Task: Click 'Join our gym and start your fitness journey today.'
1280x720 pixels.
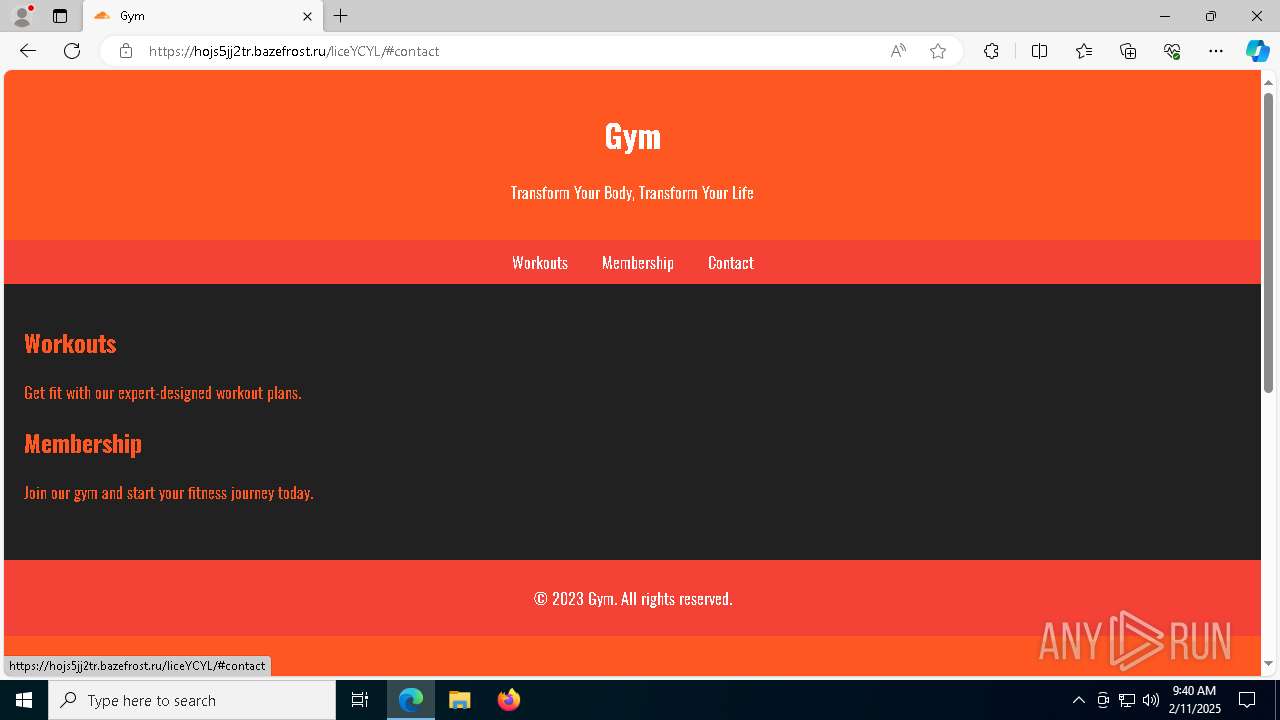Action: (x=169, y=493)
